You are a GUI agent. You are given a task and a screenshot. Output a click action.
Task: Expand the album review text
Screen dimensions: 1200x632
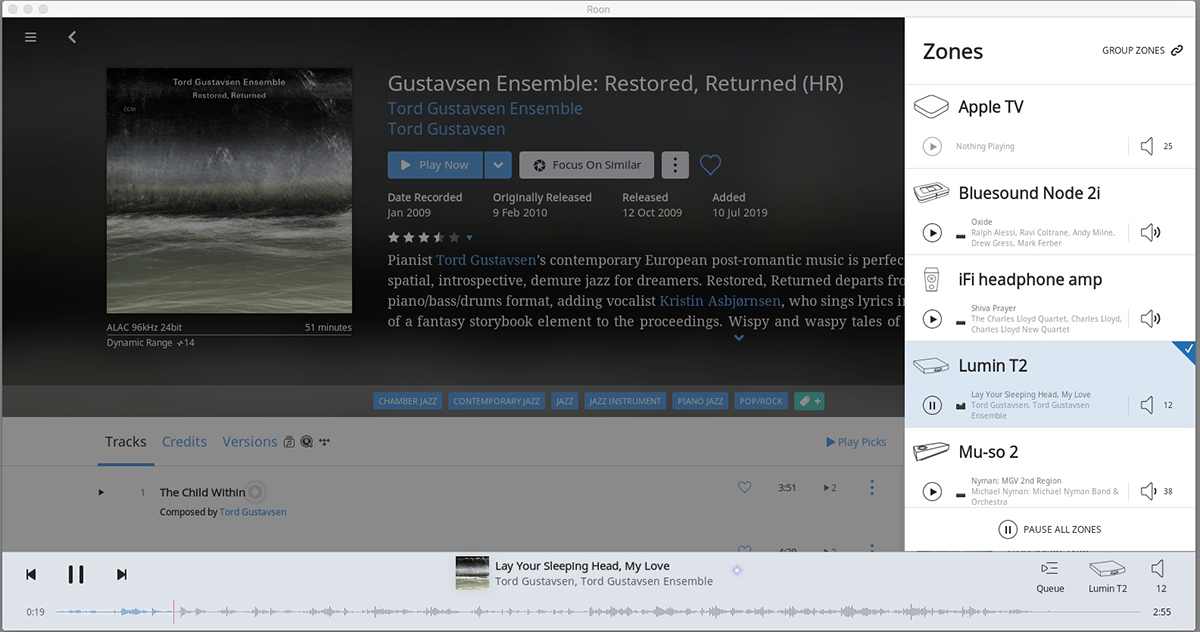739,339
